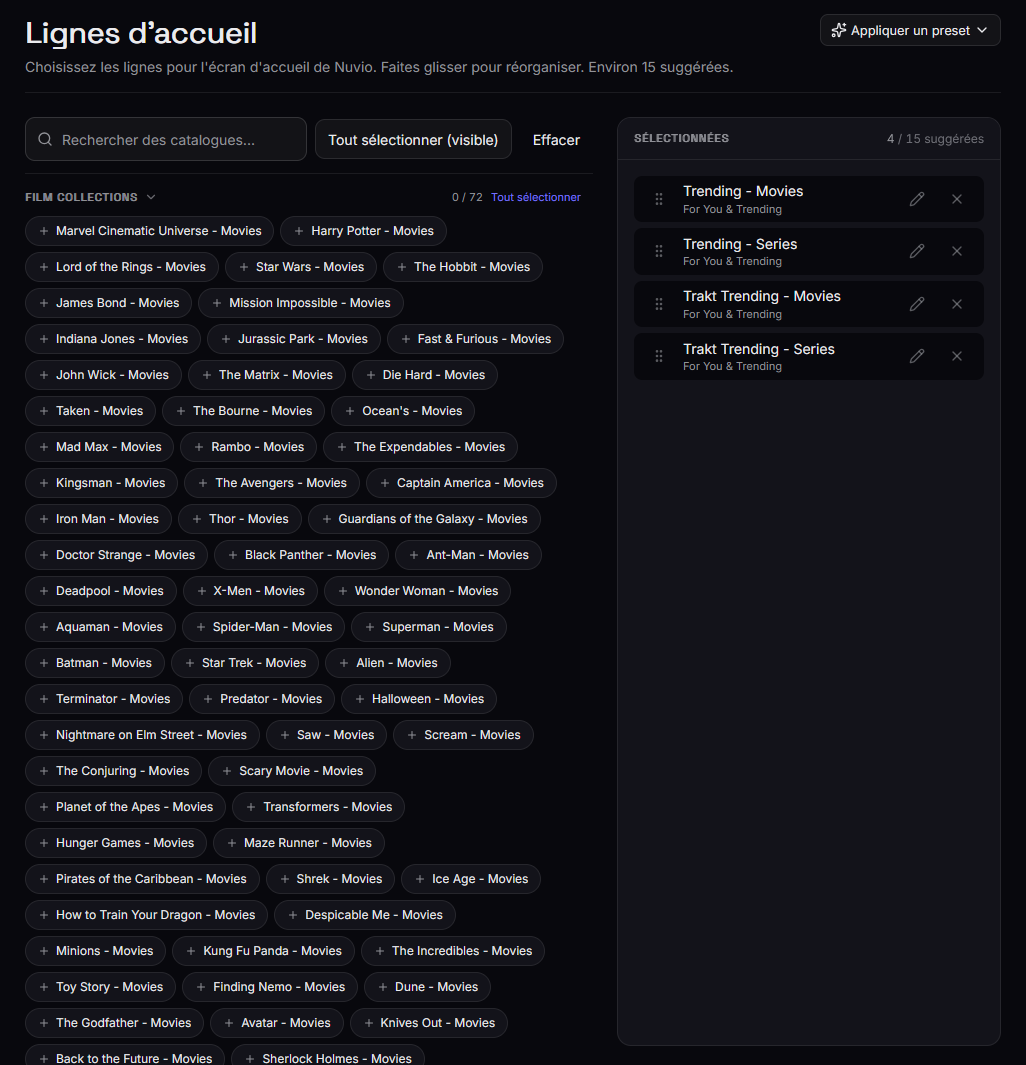This screenshot has width=1026, height=1065.
Task: Add Terminator - Movies chip
Action: (104, 699)
